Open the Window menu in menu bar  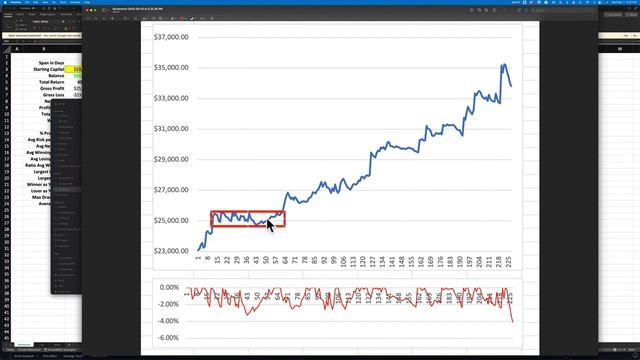[x=75, y=2]
